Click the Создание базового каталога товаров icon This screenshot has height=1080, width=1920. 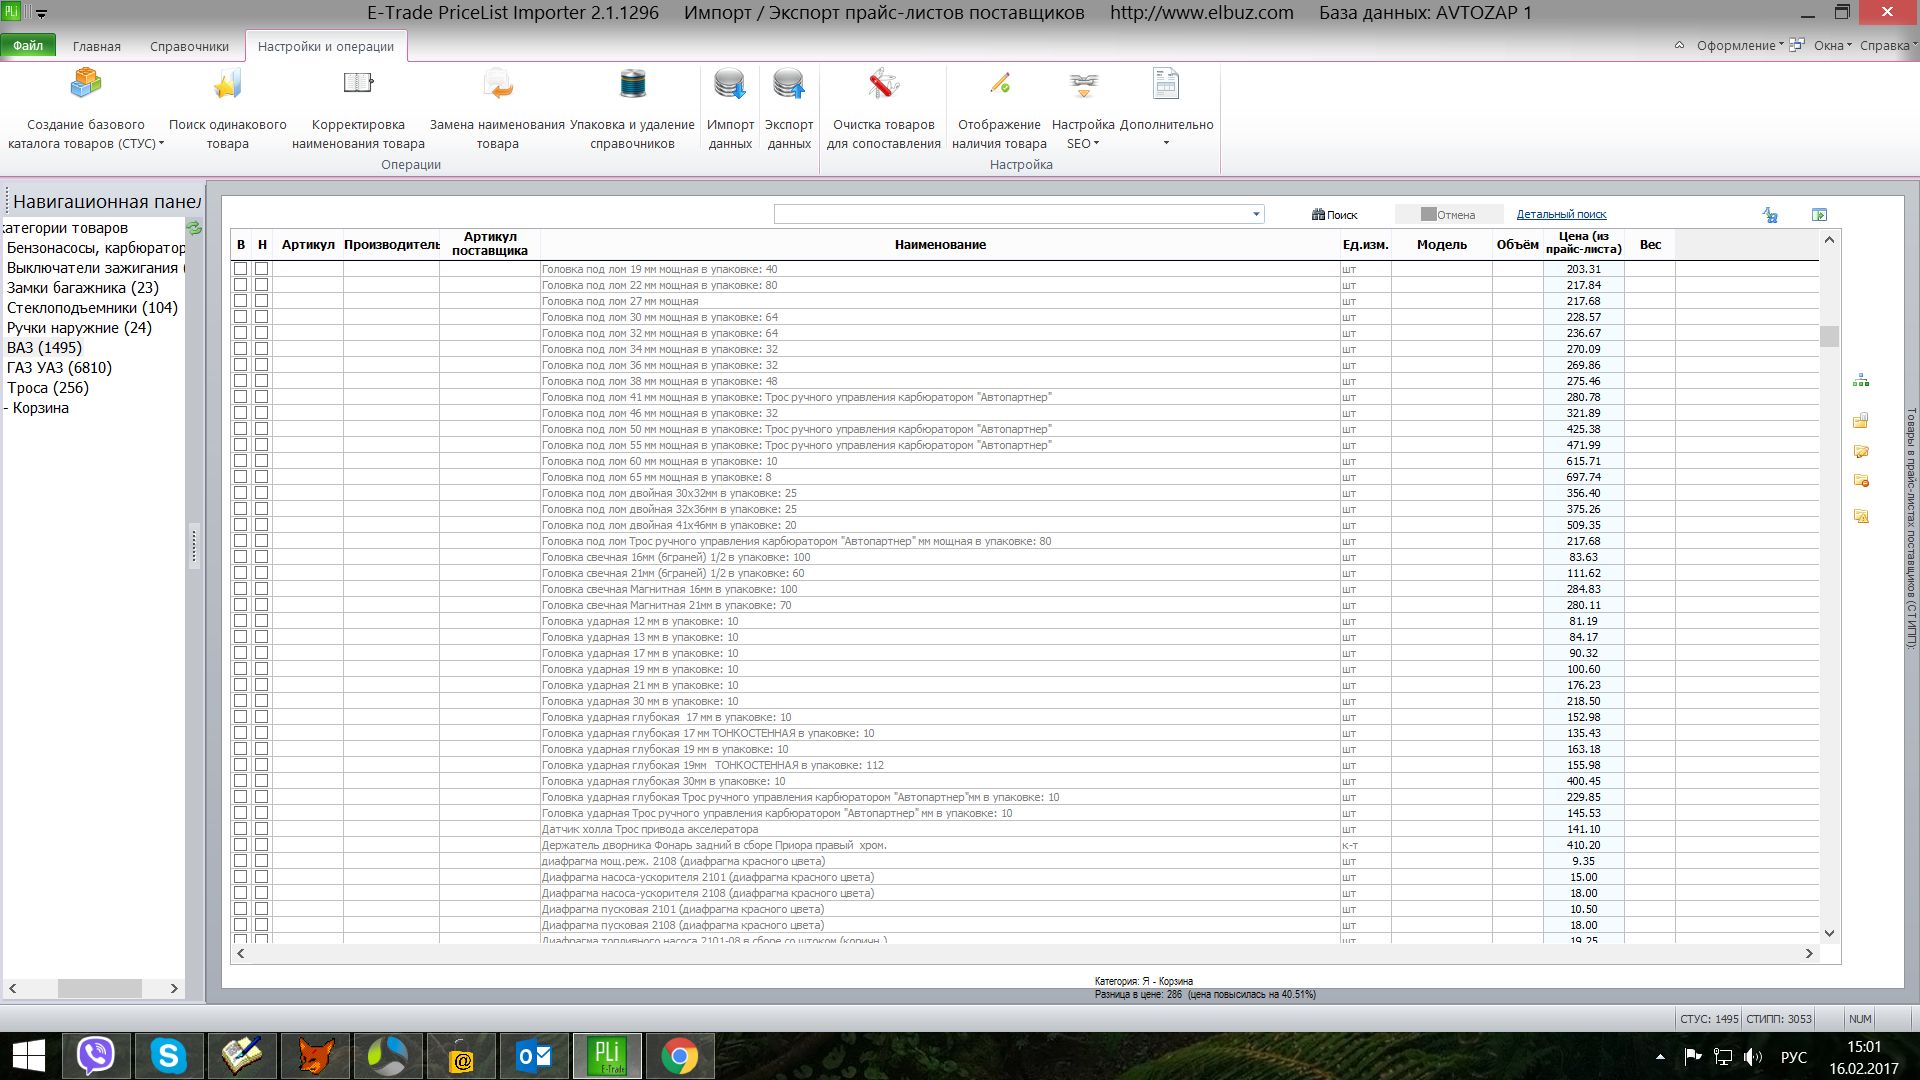(x=86, y=84)
